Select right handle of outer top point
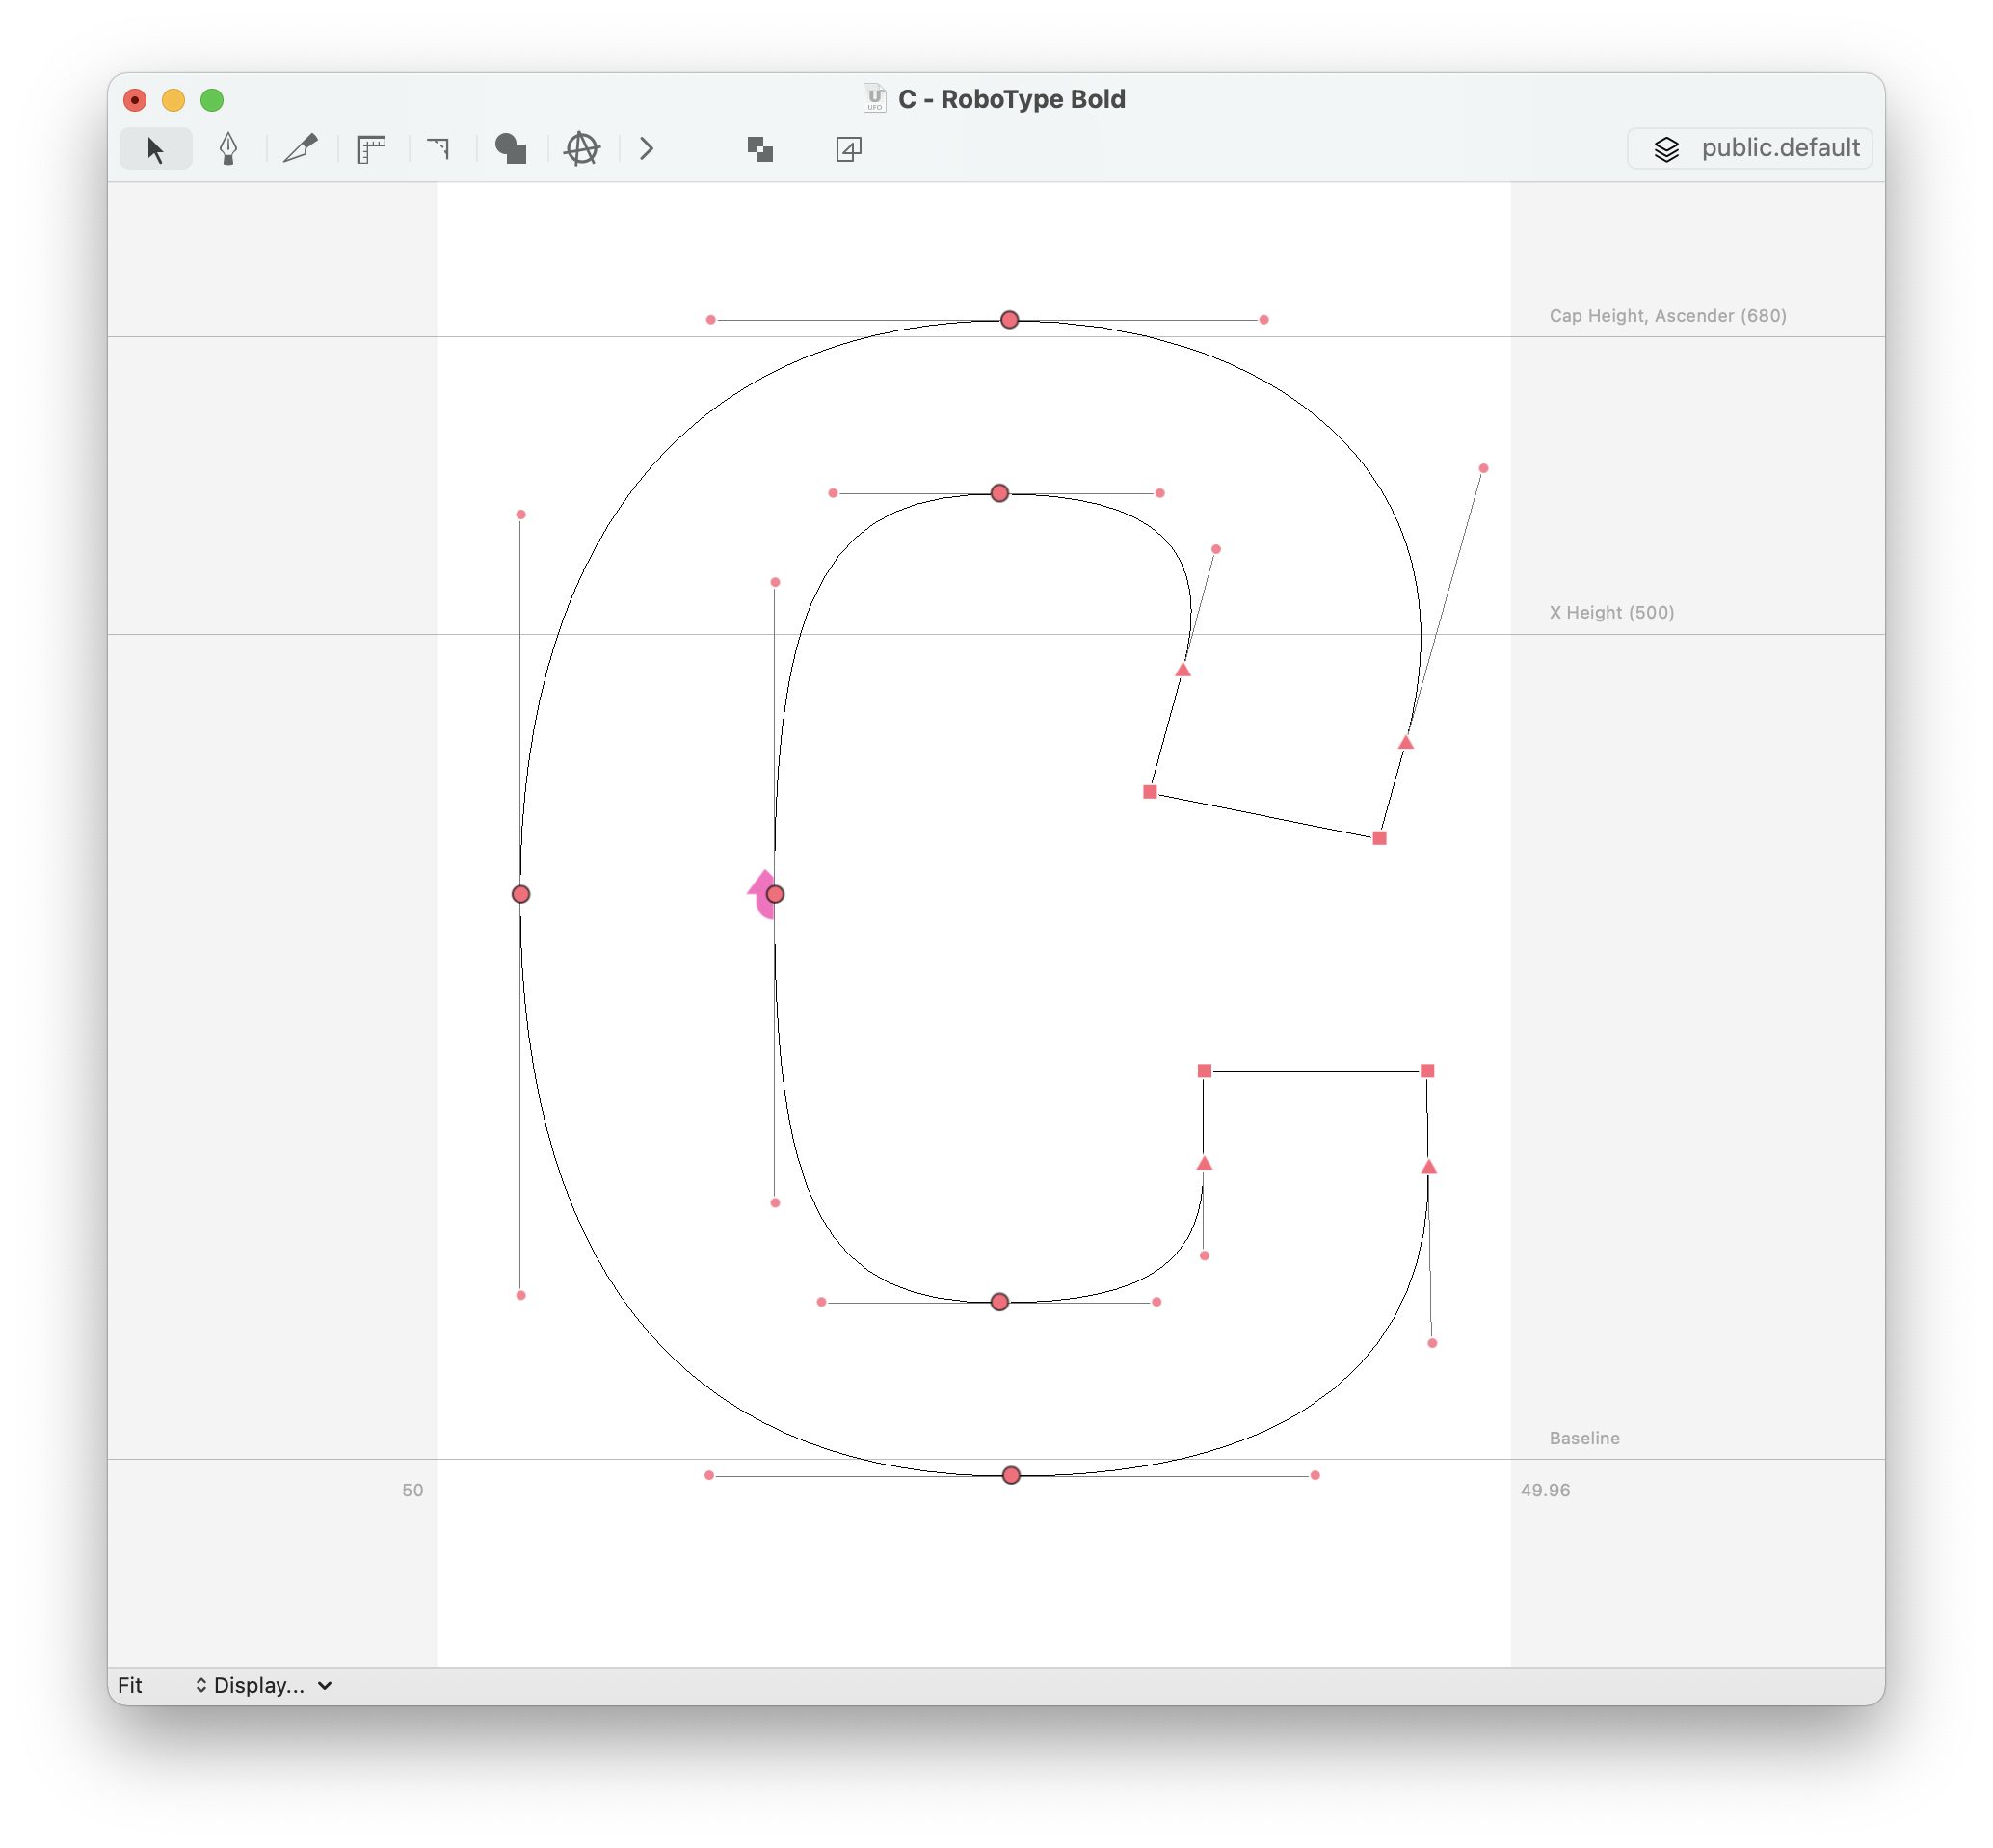The height and width of the screenshot is (1848, 1993). tap(1264, 320)
